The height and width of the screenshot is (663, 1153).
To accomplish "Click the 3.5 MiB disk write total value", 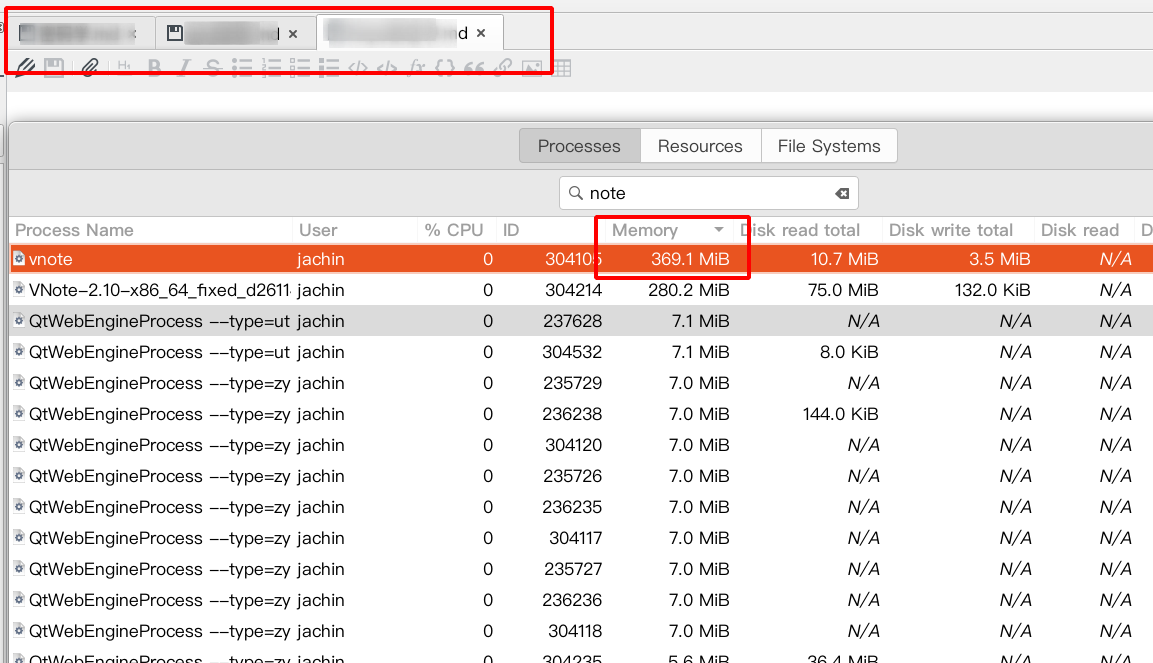I will click(999, 259).
